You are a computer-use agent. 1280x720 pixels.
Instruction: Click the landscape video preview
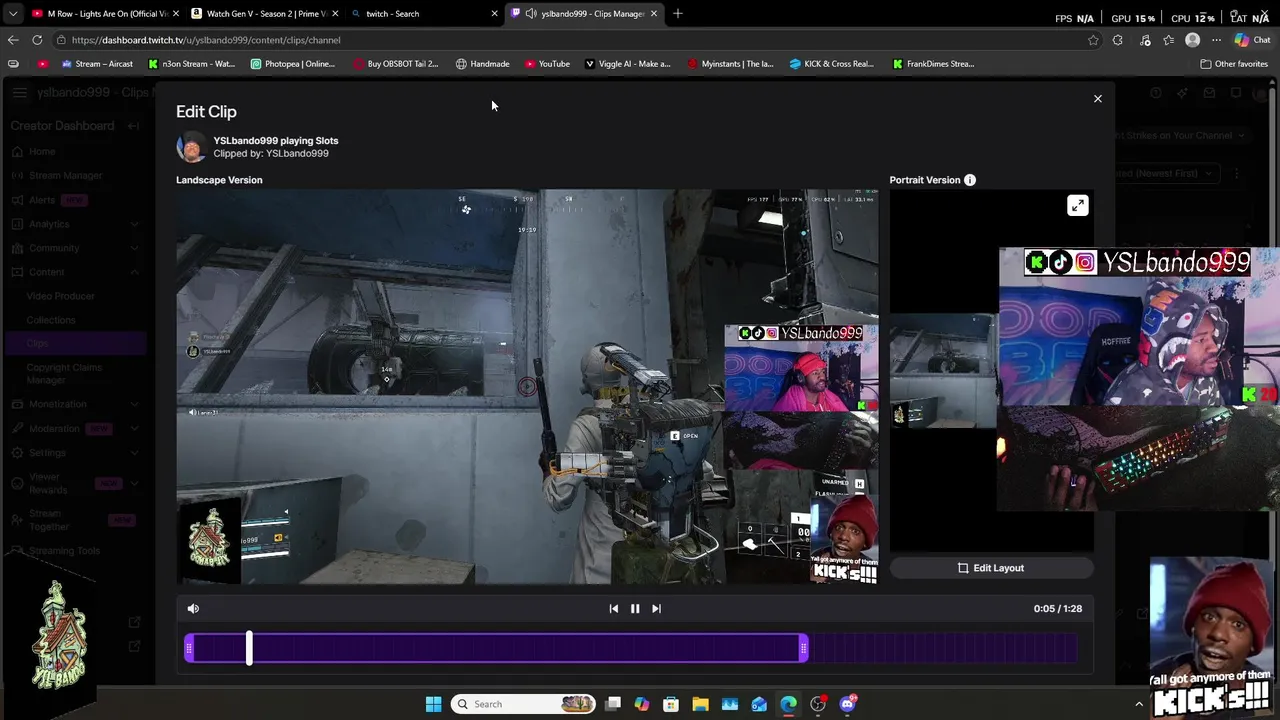click(527, 386)
